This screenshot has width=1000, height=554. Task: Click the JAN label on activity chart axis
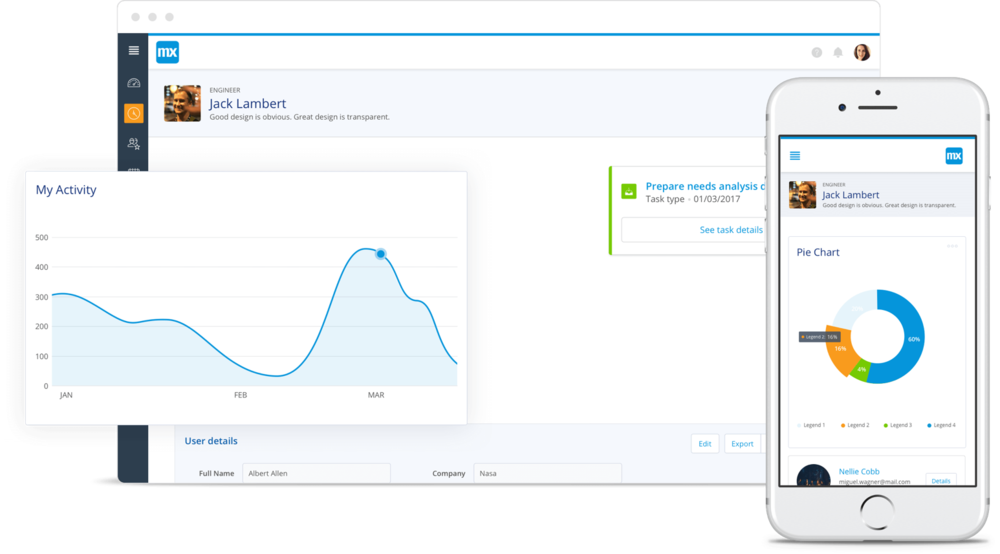coord(66,395)
